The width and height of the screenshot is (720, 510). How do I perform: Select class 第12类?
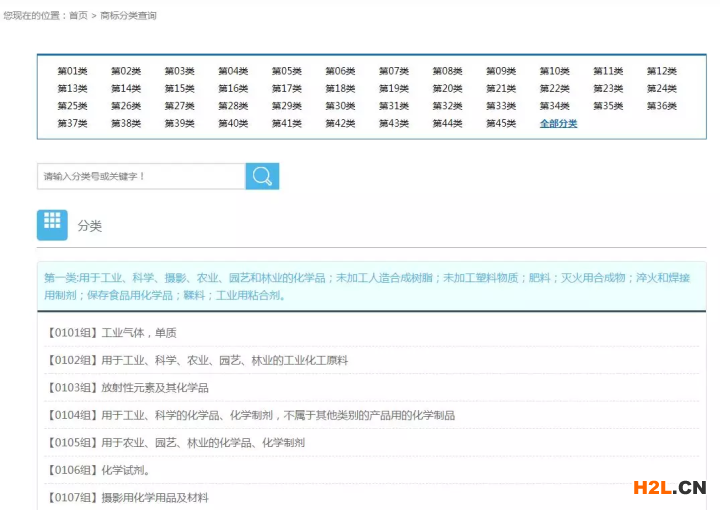661,71
